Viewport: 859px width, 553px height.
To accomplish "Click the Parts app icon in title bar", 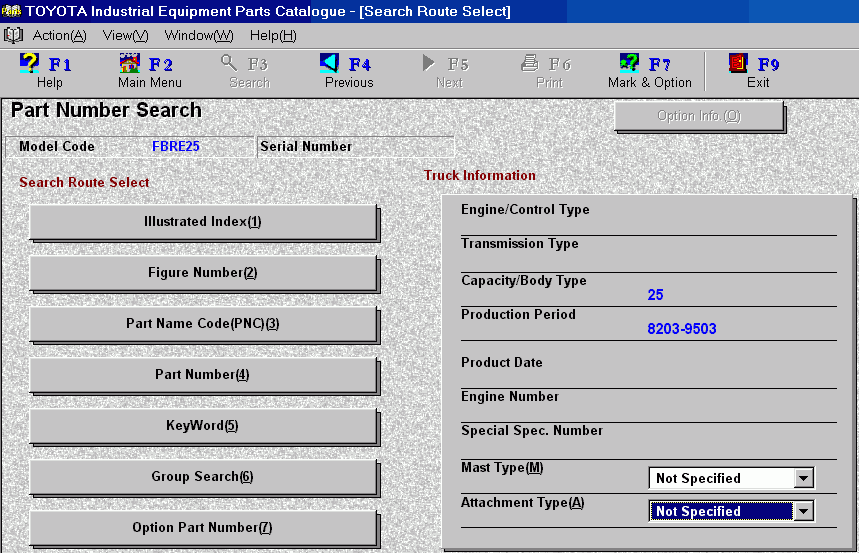I will [11, 11].
